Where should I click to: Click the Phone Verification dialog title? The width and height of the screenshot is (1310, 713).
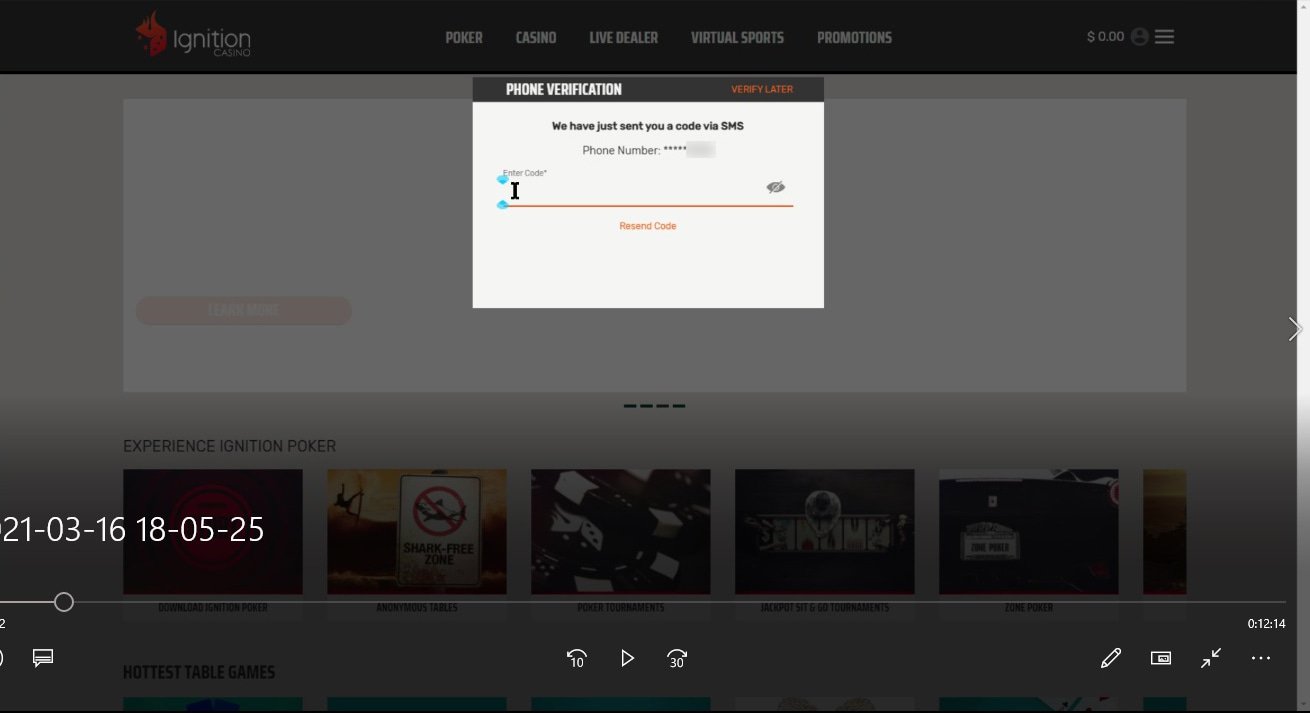(564, 89)
